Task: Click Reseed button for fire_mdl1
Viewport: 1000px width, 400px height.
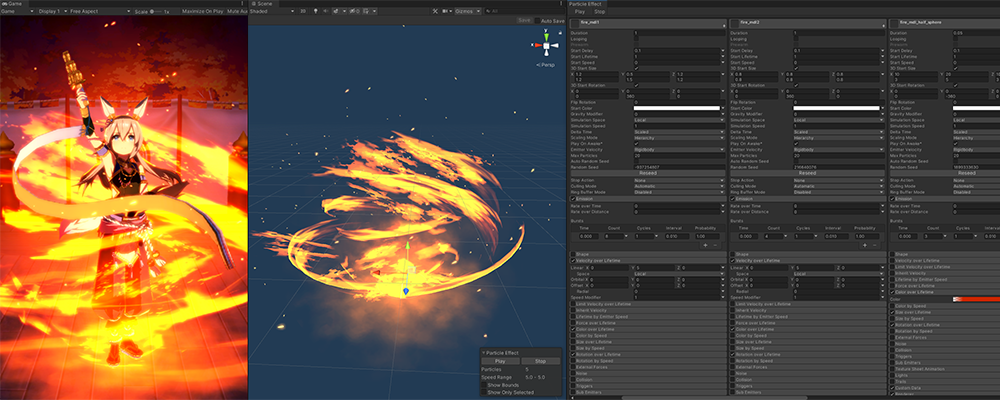Action: 649,172
